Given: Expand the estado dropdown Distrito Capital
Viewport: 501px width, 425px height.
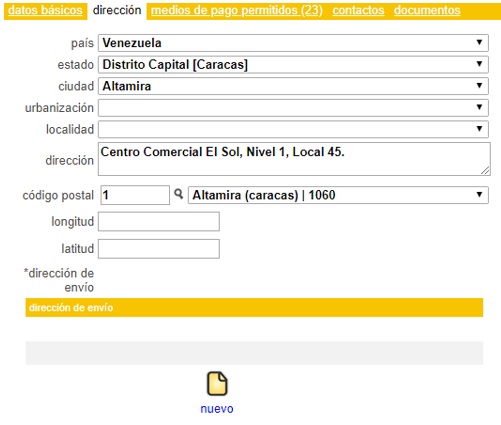Looking at the screenshot, I should tap(293, 65).
